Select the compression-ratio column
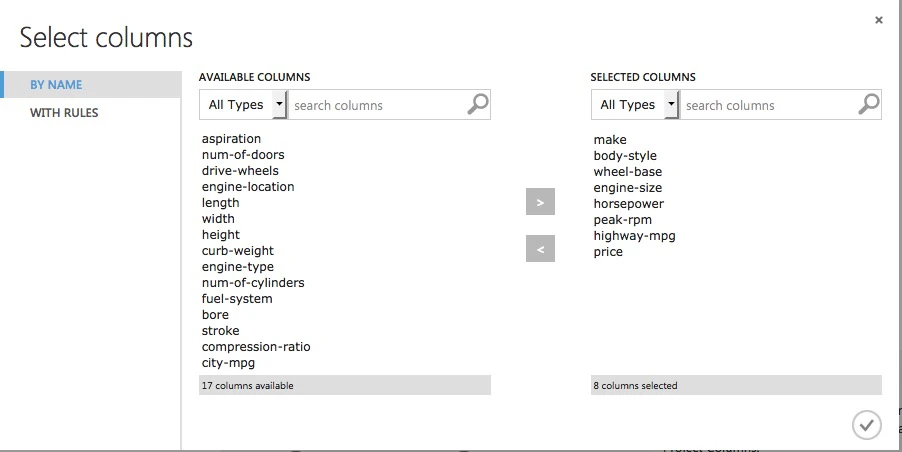Viewport: 902px width, 452px height. pyautogui.click(x=256, y=347)
